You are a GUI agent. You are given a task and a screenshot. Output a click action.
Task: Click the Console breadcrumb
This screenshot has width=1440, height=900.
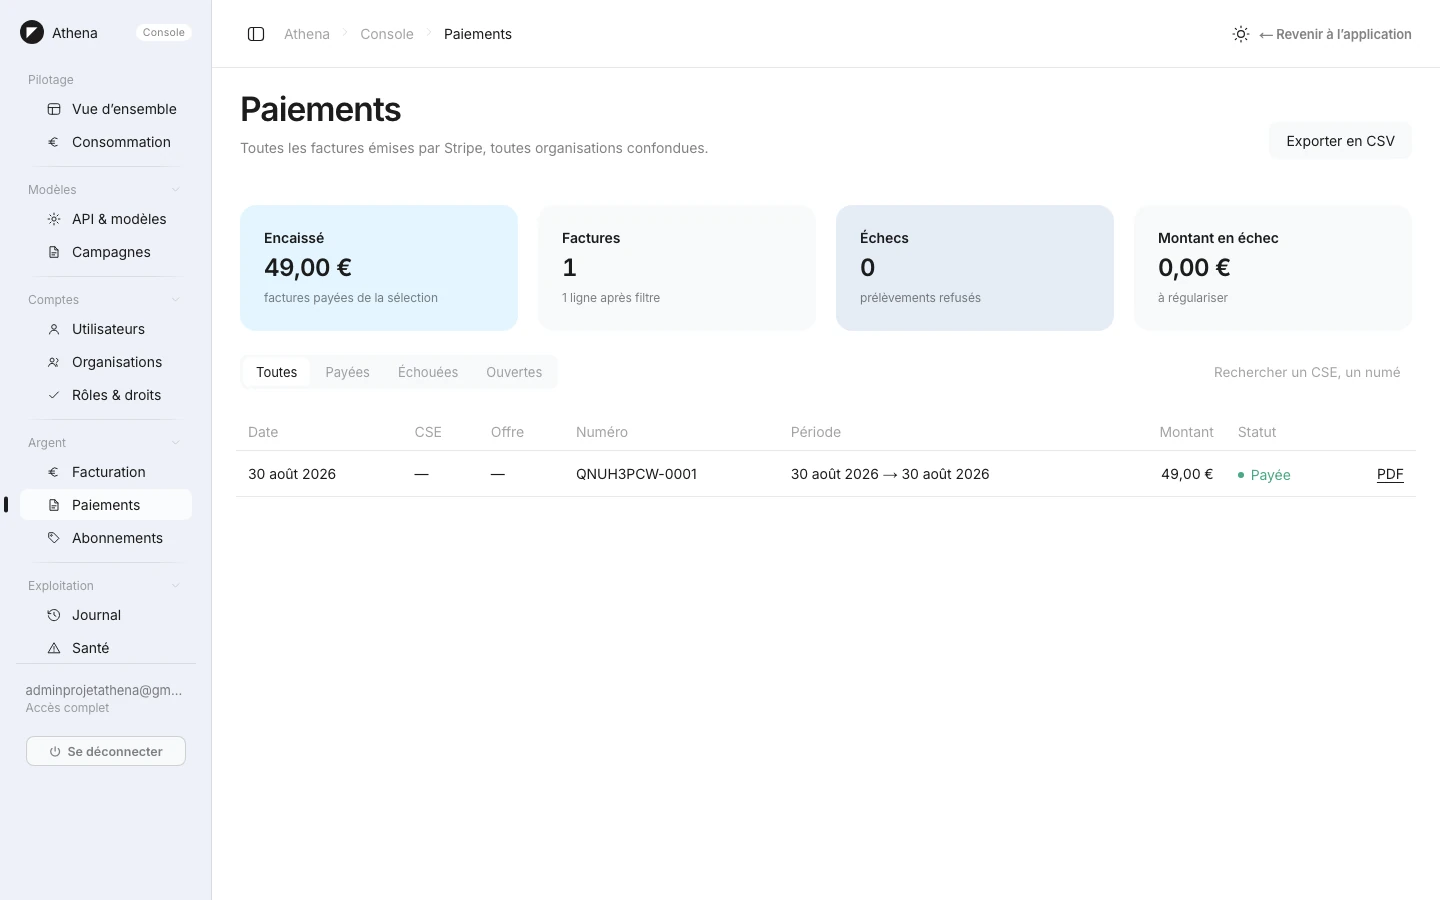click(x=387, y=34)
